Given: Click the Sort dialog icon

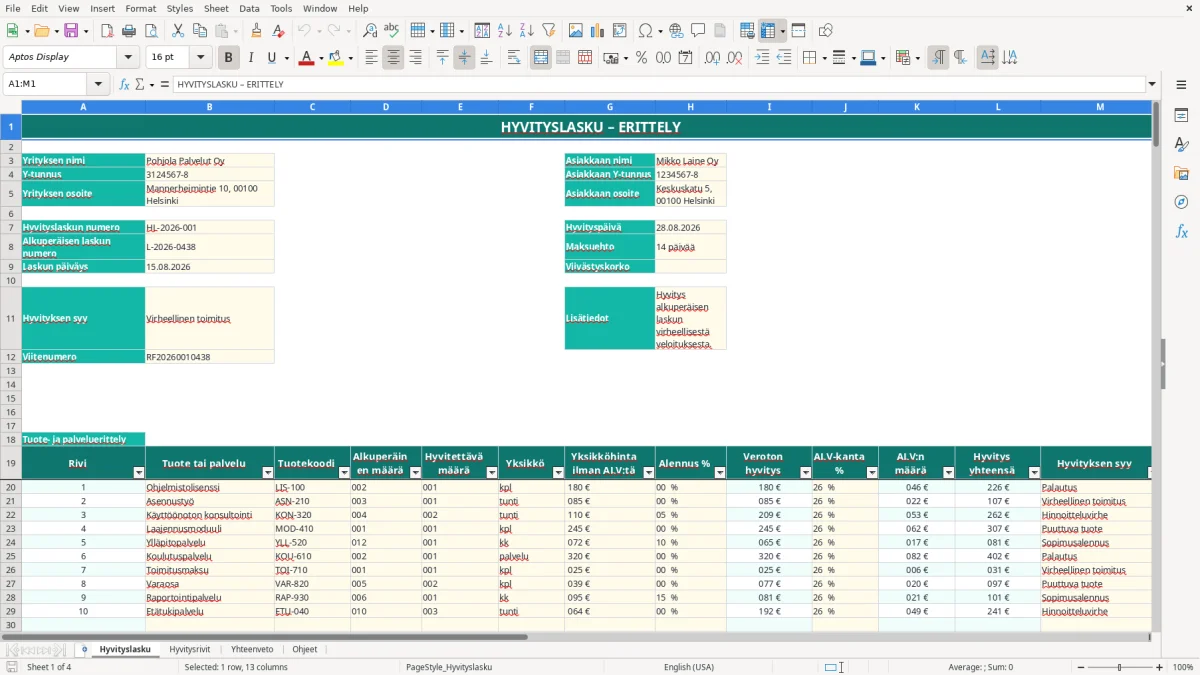Looking at the screenshot, I should point(482,31).
